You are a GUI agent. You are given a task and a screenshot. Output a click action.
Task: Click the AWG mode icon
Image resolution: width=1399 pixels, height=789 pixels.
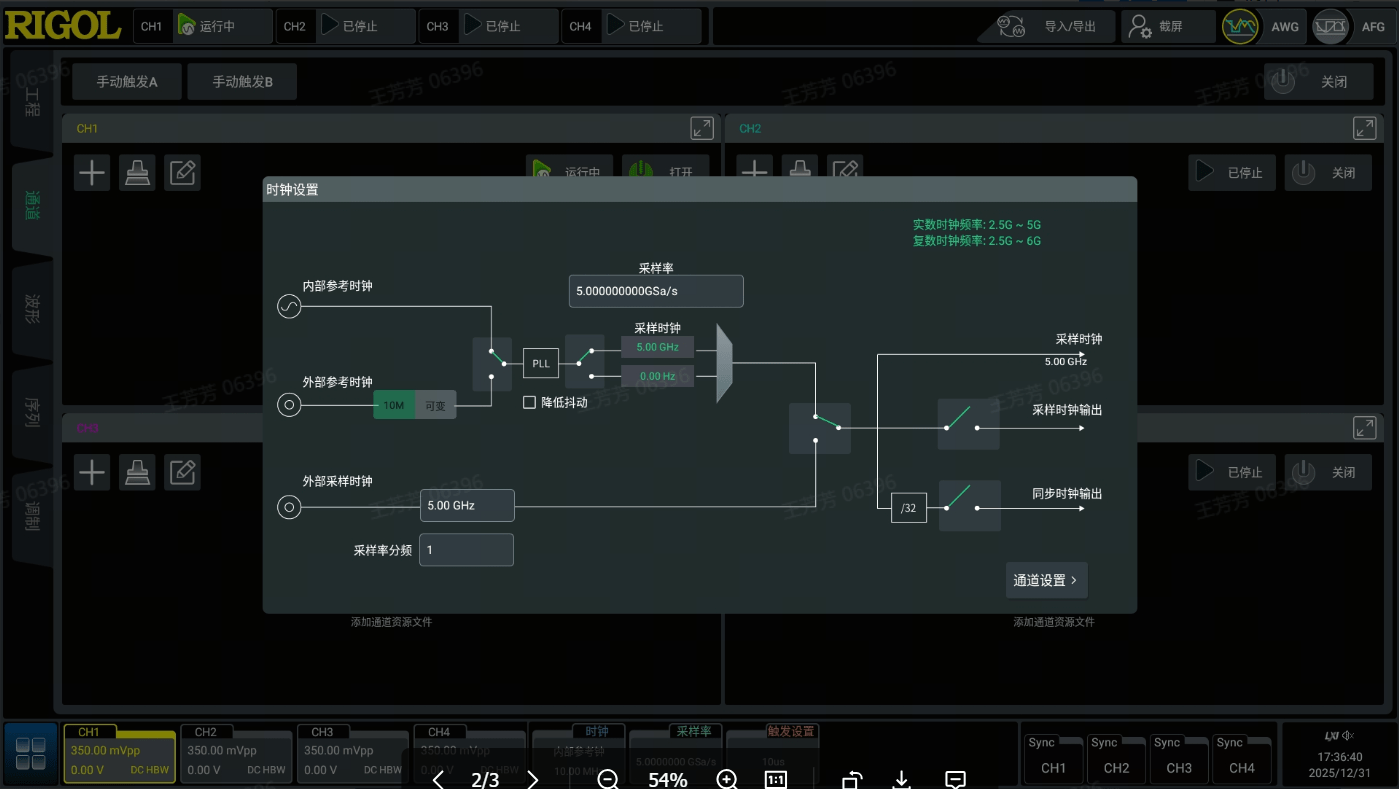[x=1241, y=27]
